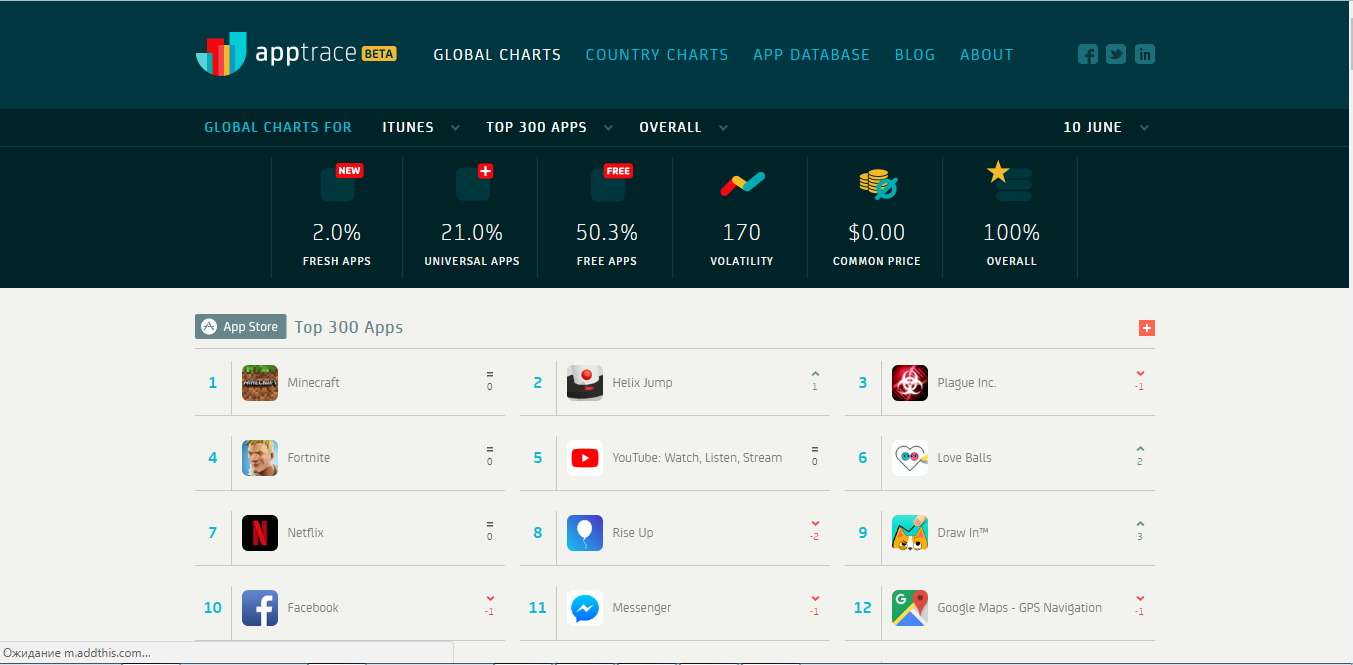
Task: Switch to Country Charts
Action: click(x=657, y=55)
